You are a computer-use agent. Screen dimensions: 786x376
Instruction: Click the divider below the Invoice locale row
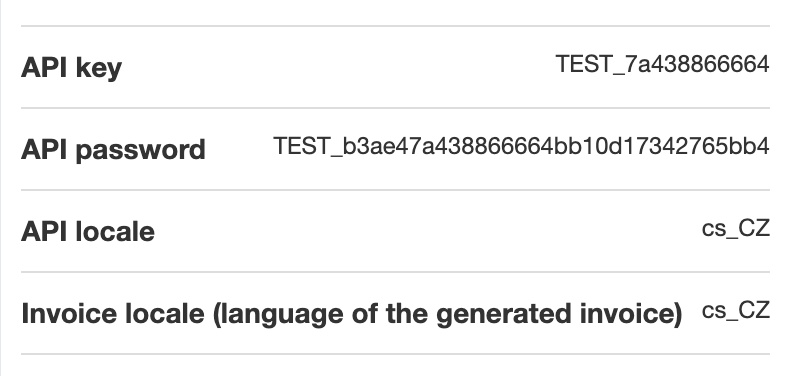click(x=395, y=354)
